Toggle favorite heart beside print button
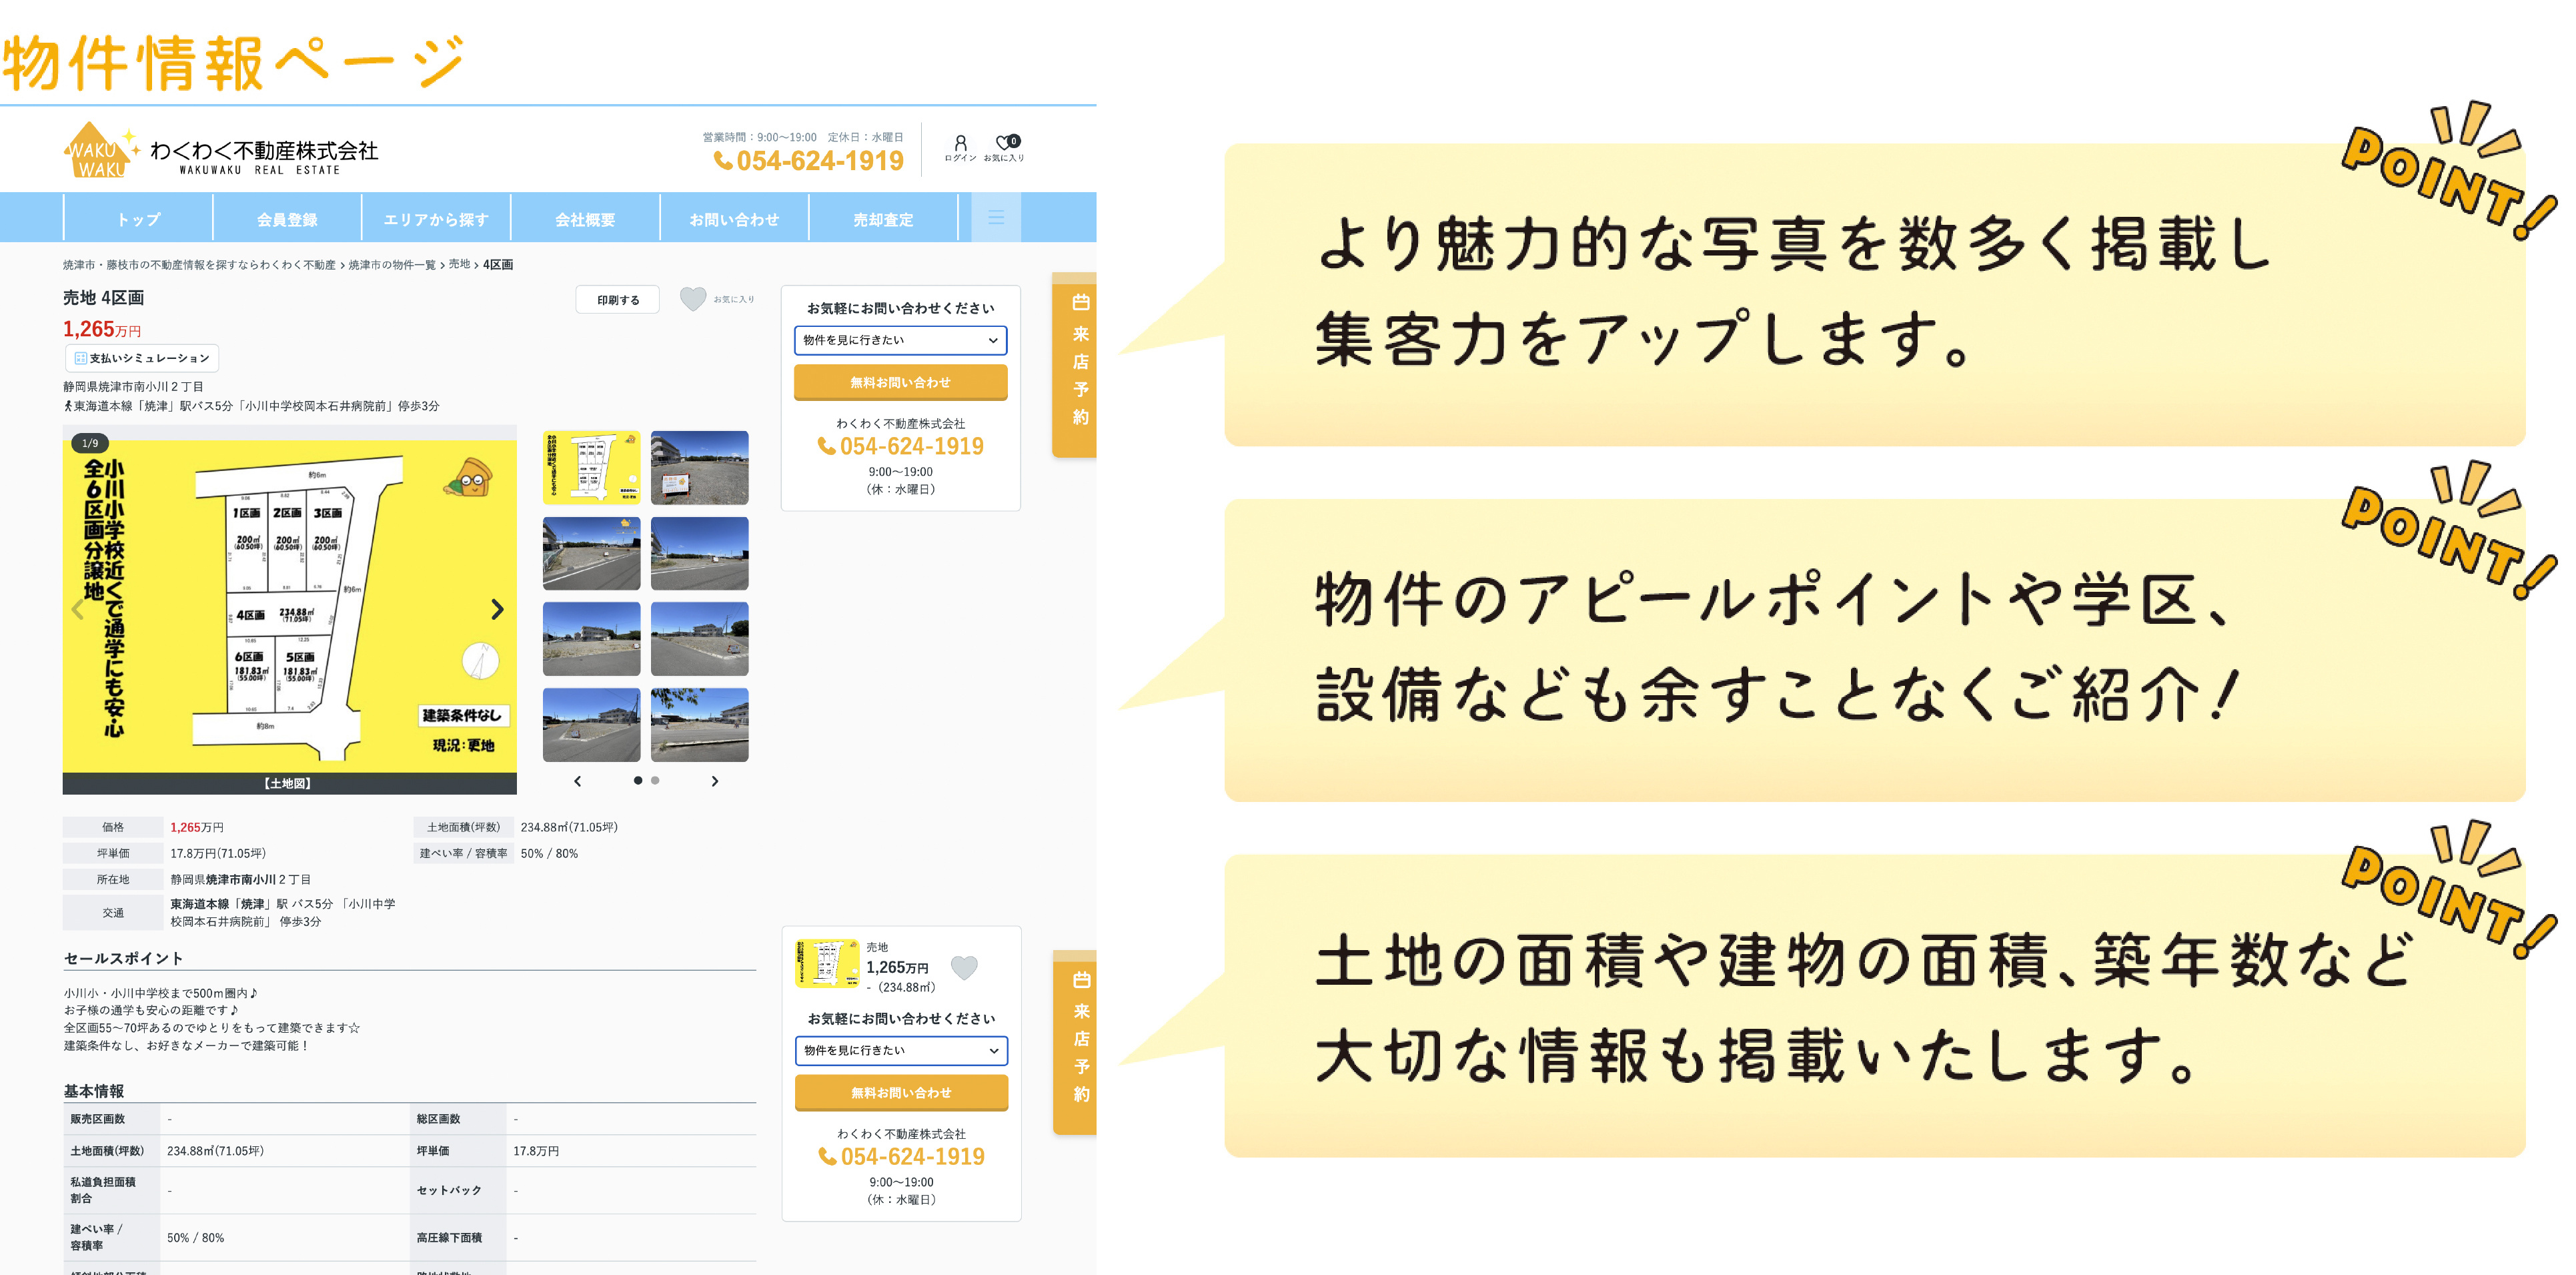 [x=693, y=299]
